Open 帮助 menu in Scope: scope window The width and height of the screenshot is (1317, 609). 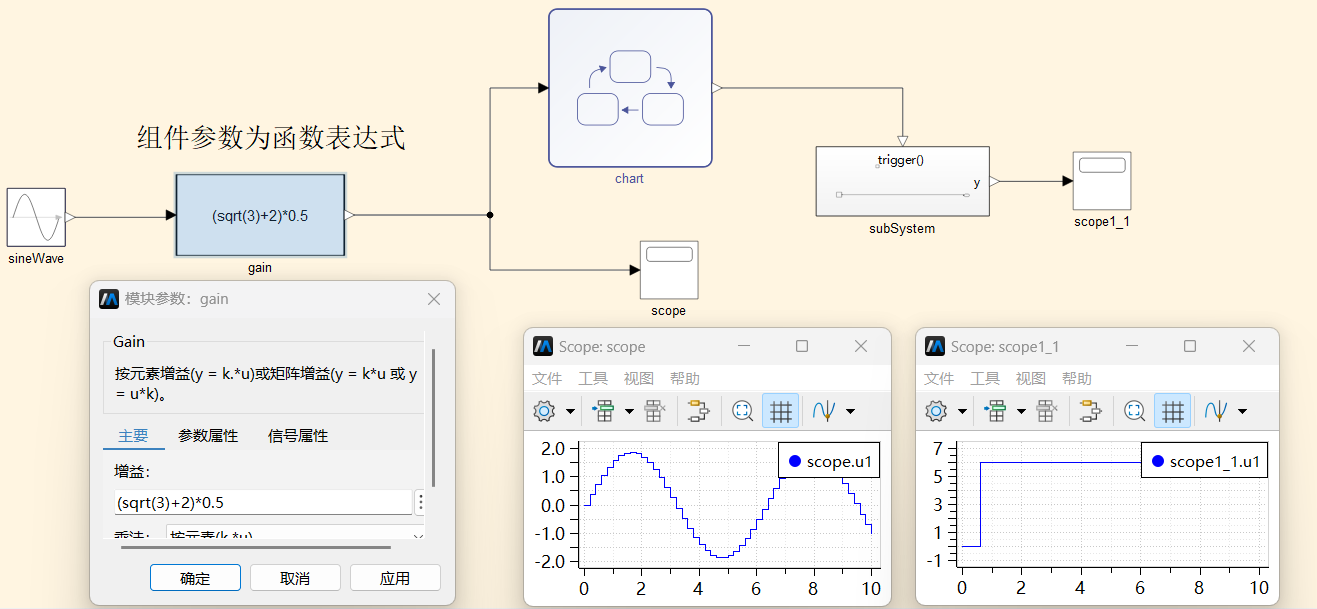[x=685, y=379]
